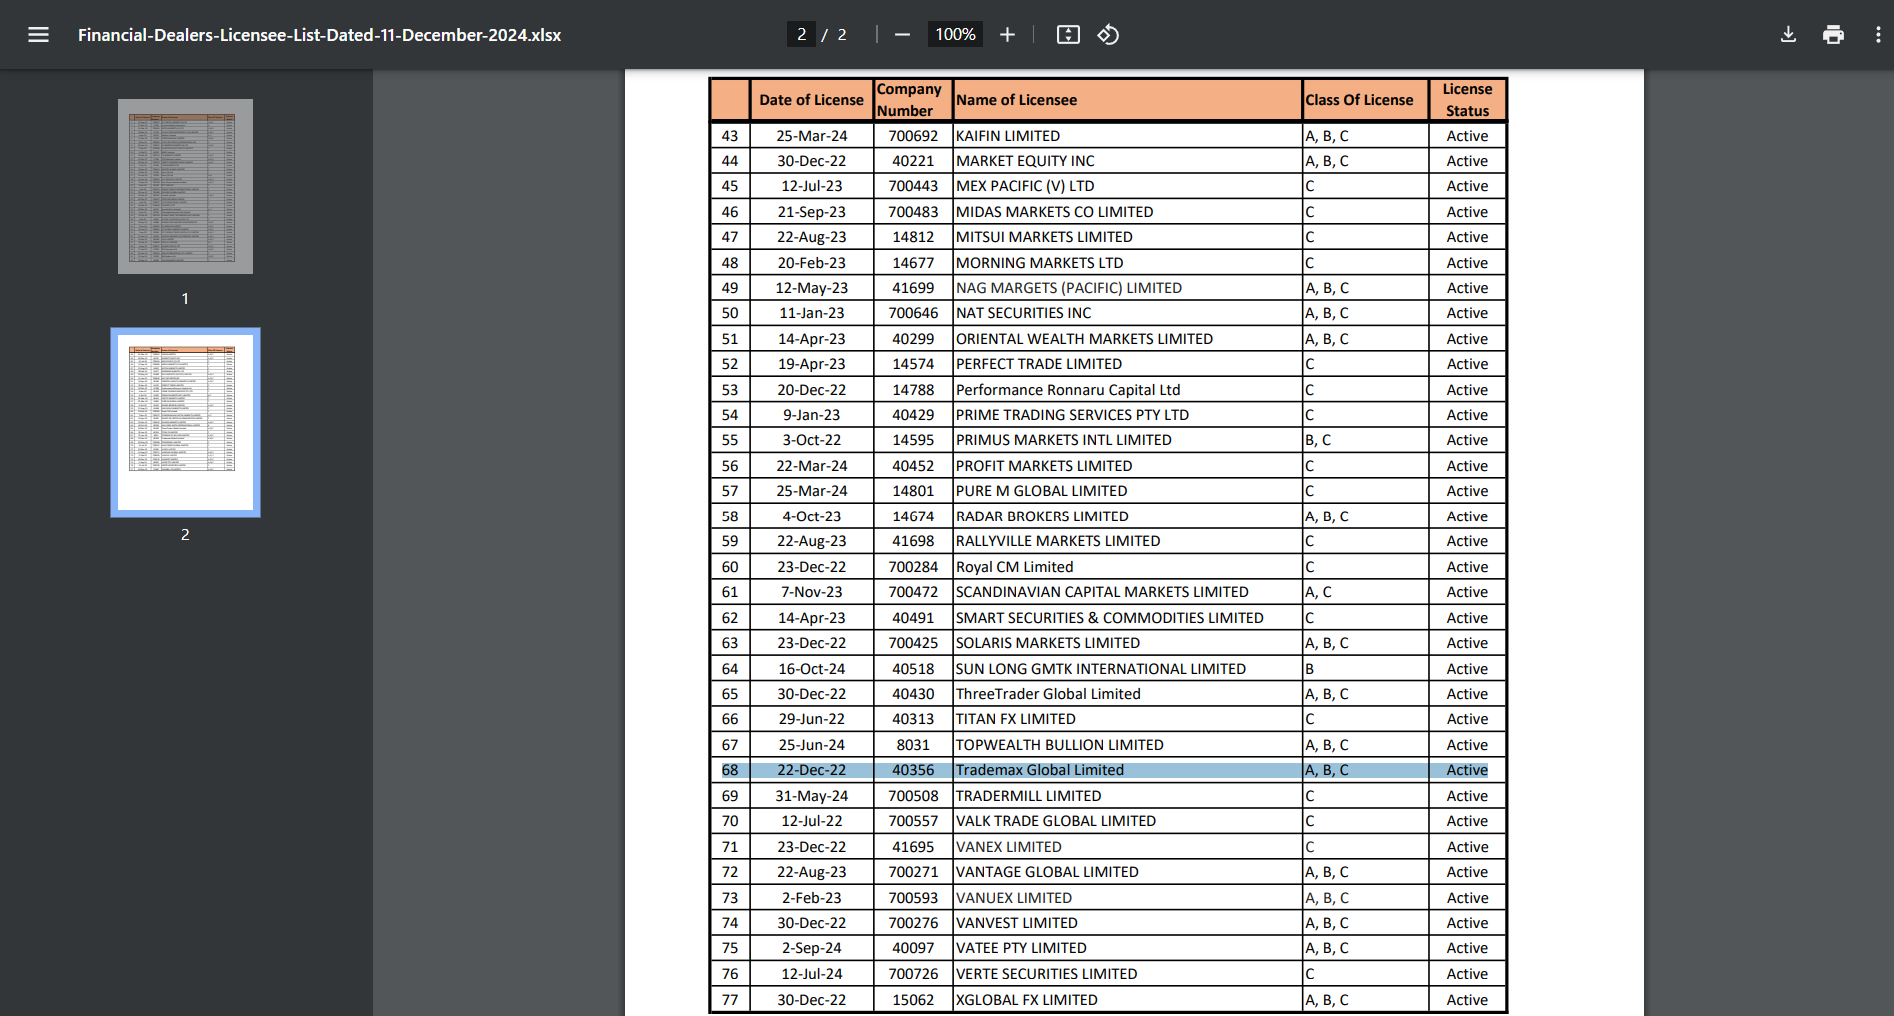
Task: Select MARKET EQUITY INC cell
Action: click(x=1127, y=161)
